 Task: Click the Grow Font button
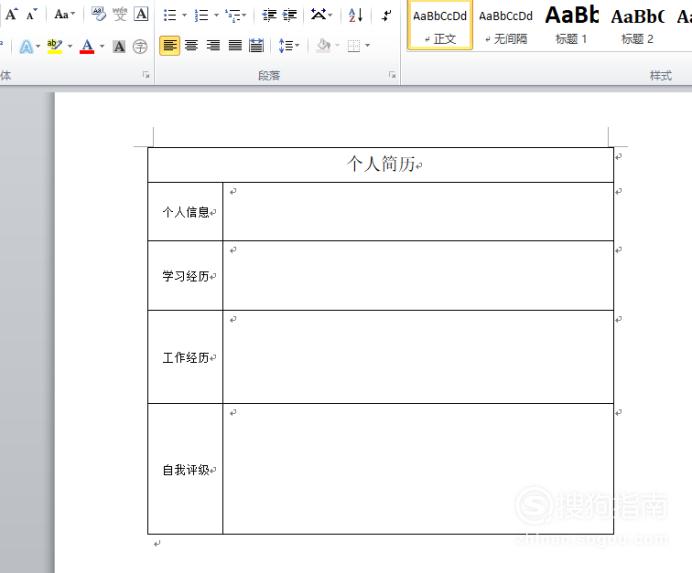(x=11, y=15)
